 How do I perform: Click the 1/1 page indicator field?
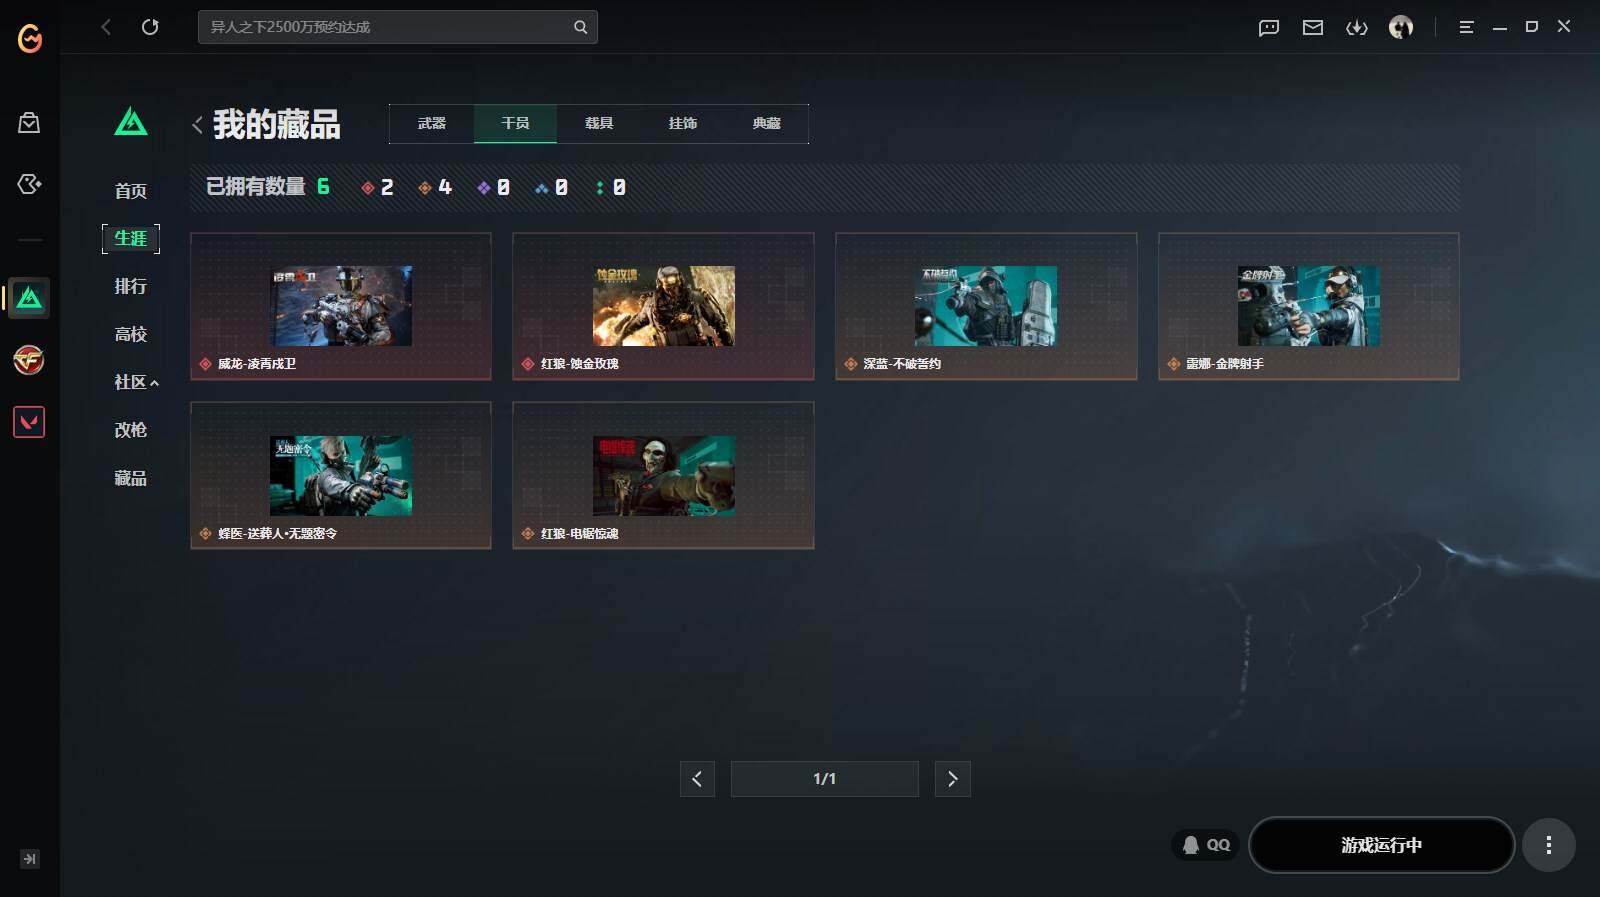(x=824, y=779)
